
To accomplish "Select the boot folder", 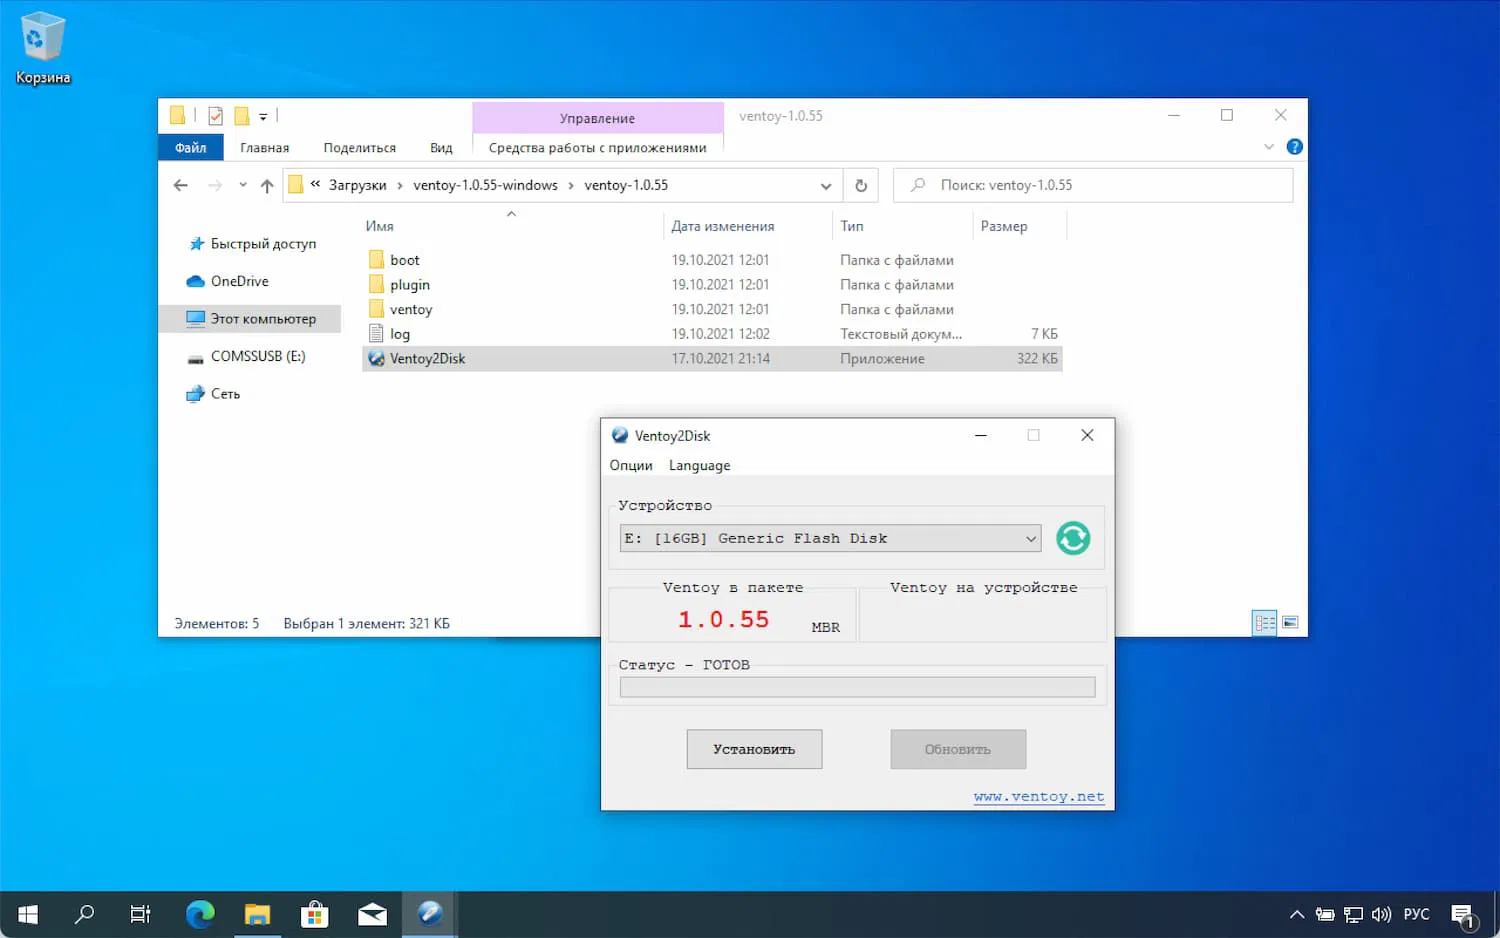I will (x=404, y=260).
